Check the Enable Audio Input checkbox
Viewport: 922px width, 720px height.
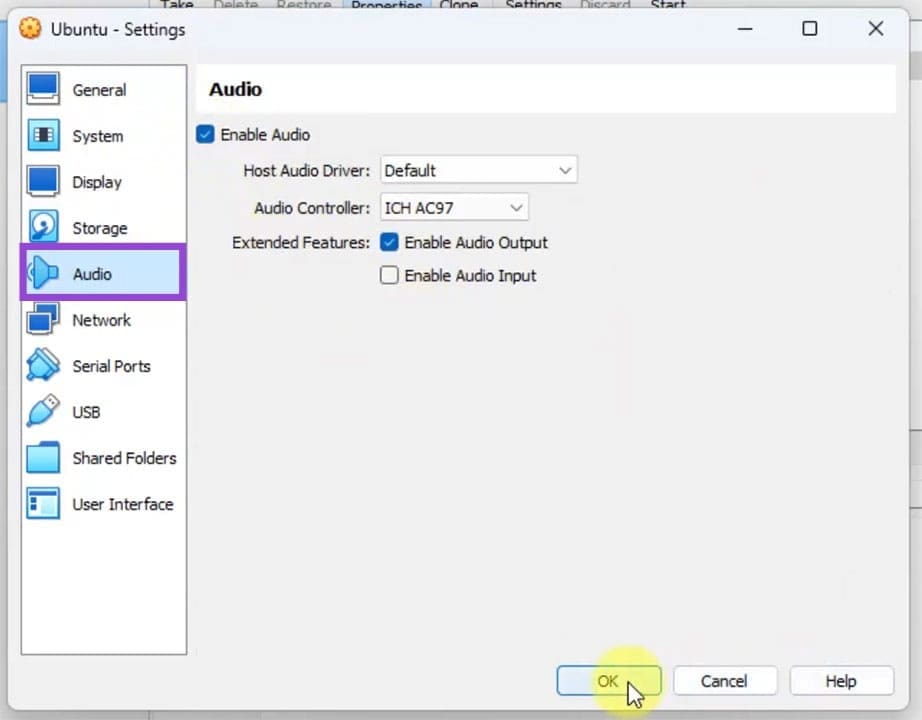[x=389, y=275]
